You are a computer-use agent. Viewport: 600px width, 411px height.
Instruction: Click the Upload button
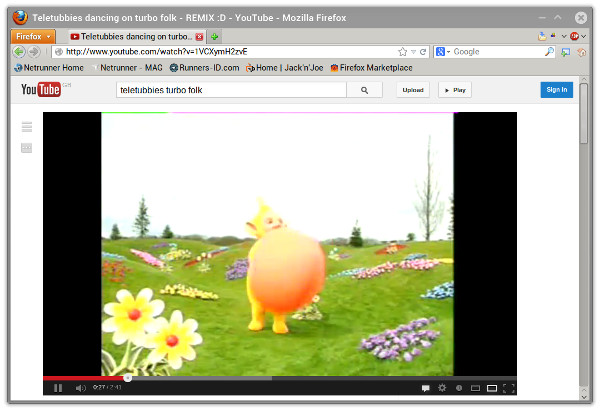click(413, 90)
